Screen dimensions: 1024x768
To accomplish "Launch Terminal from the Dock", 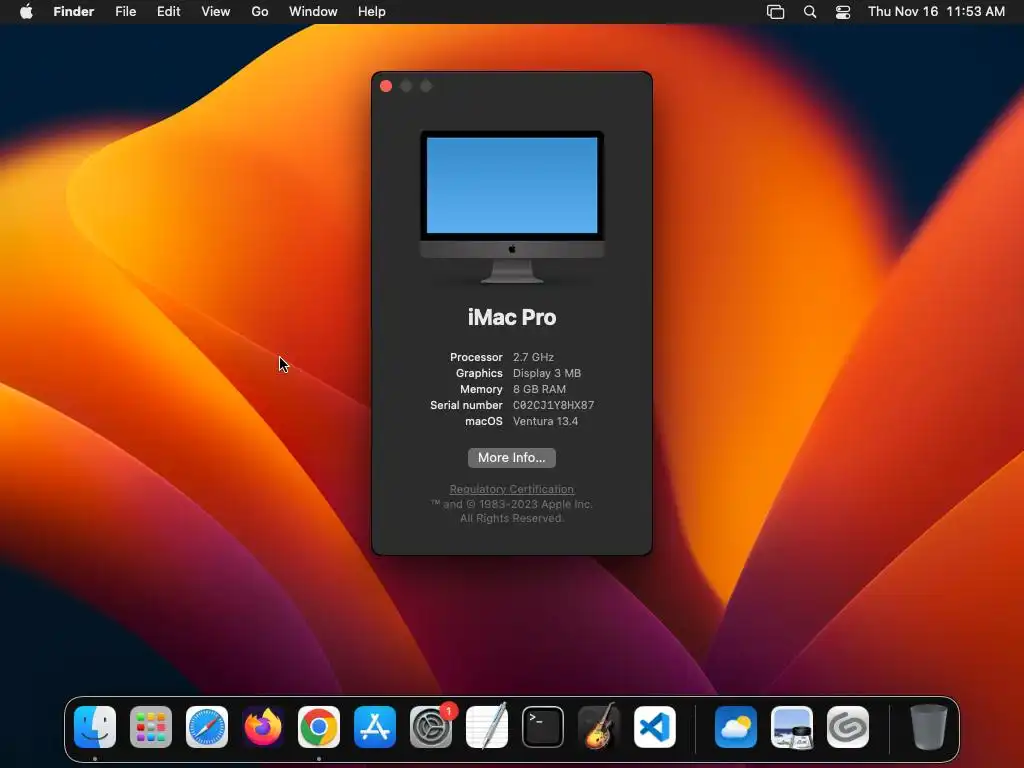I will 543,727.
